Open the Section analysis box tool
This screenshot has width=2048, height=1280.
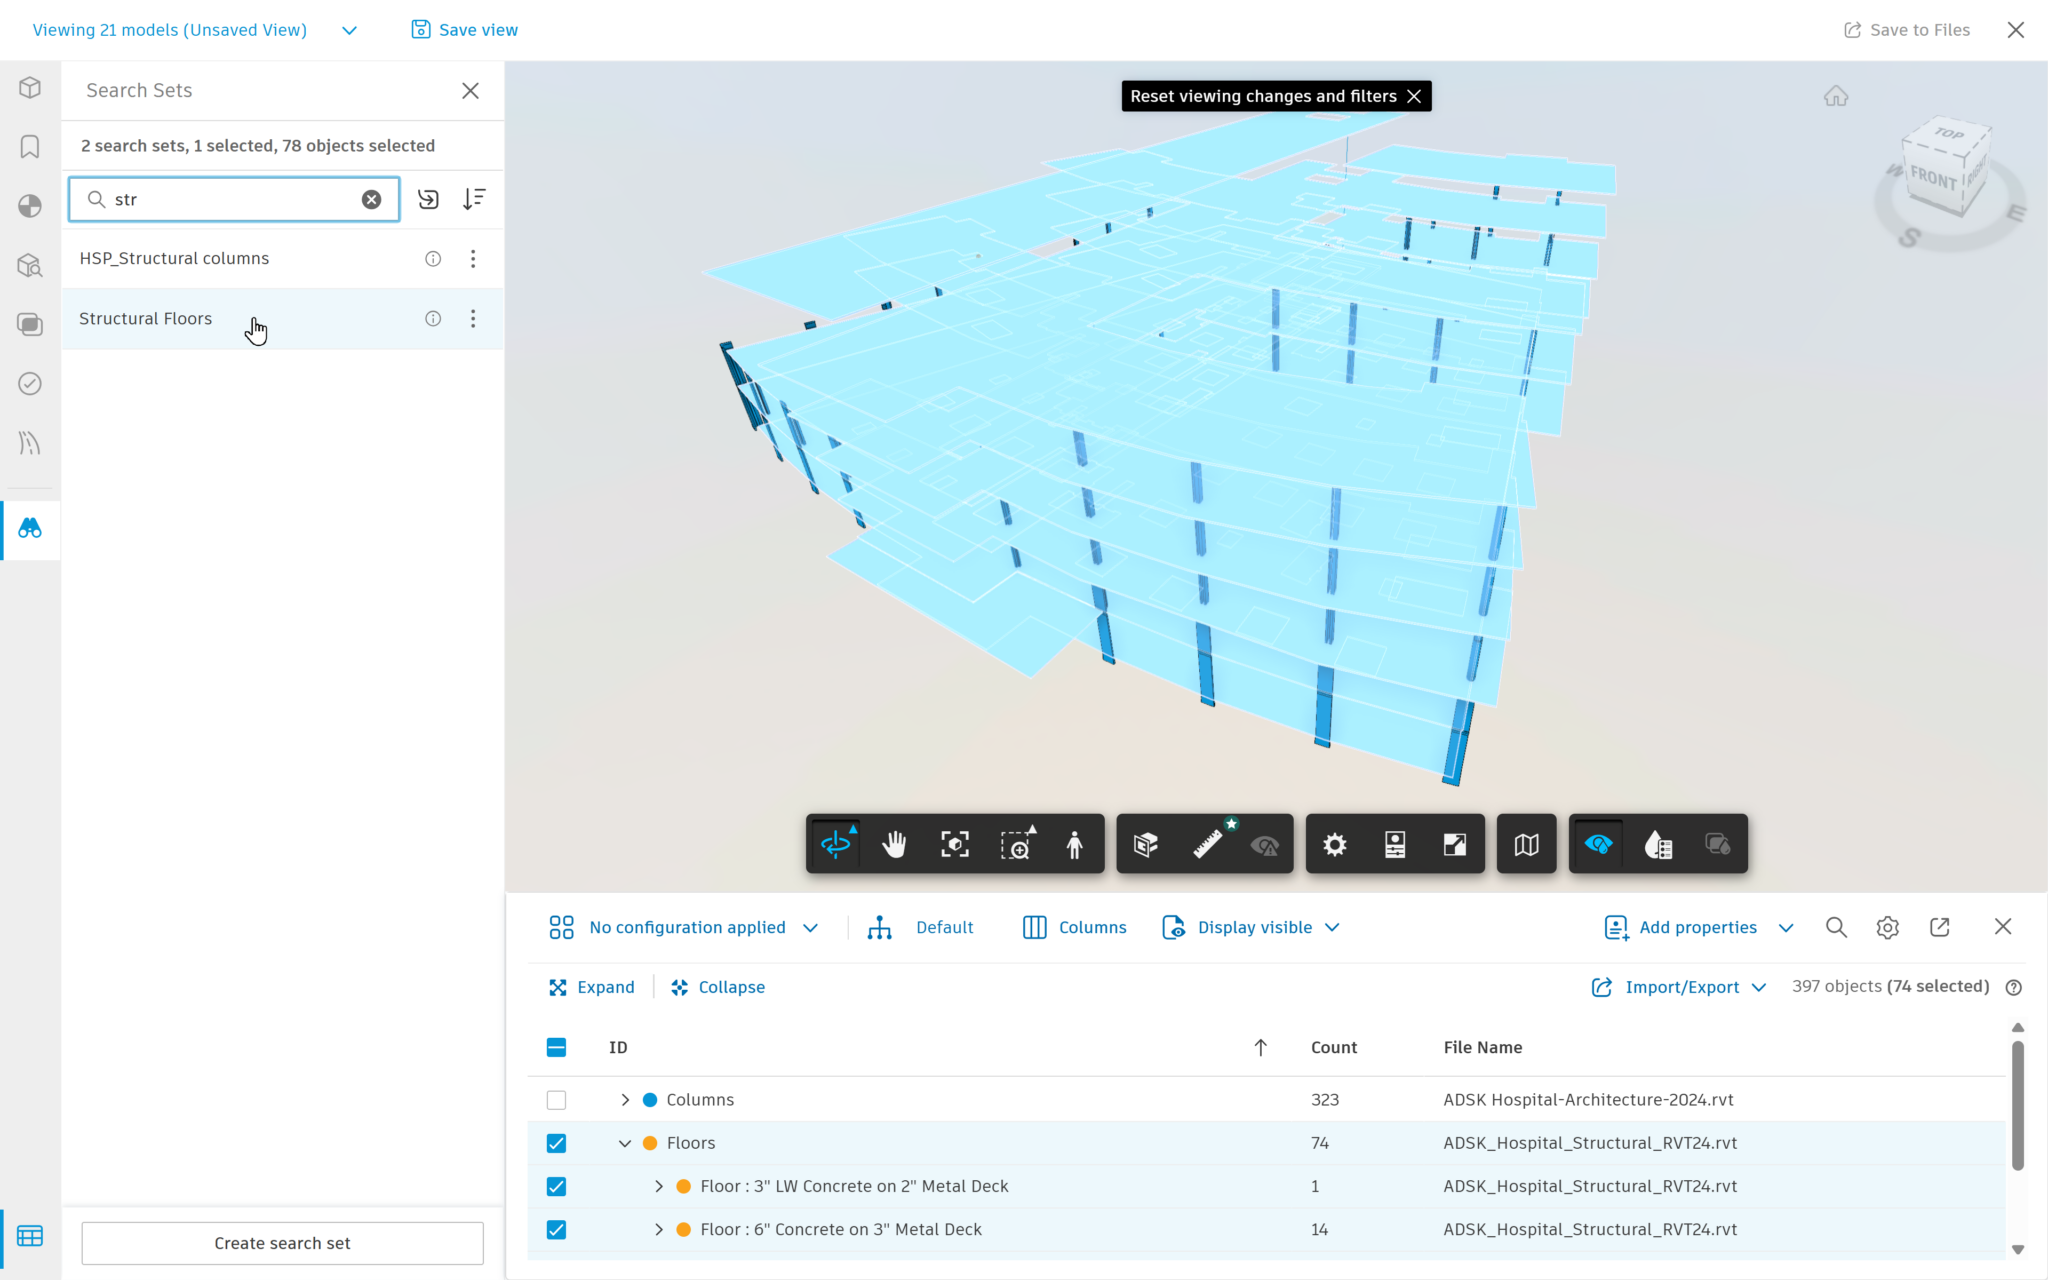1146,845
